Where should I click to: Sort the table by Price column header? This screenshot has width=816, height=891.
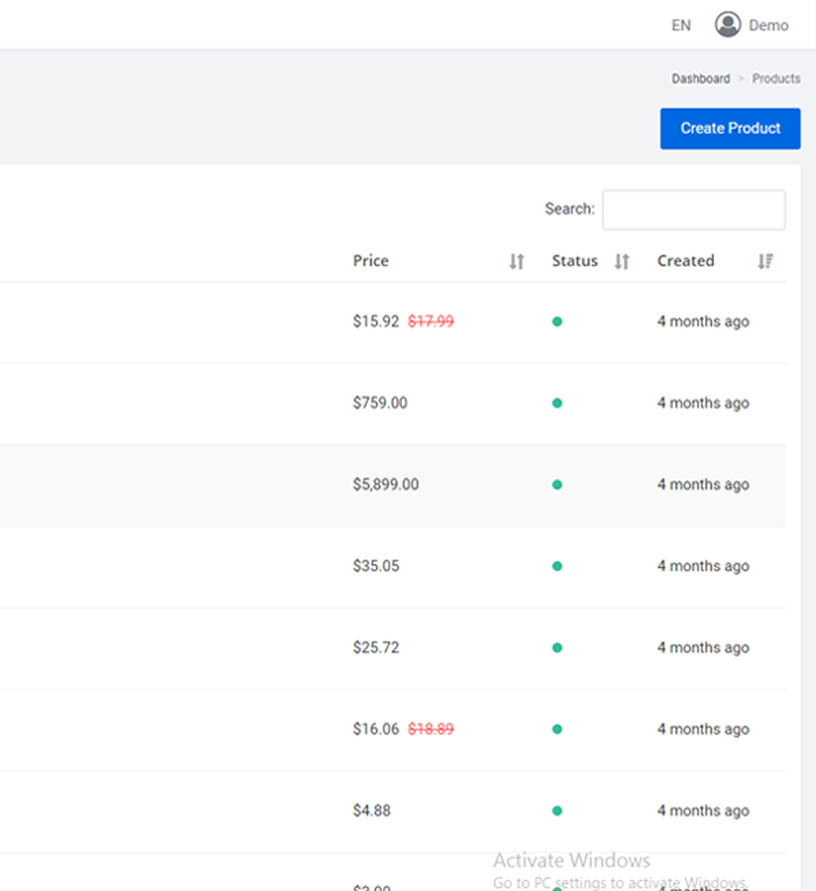tap(371, 261)
